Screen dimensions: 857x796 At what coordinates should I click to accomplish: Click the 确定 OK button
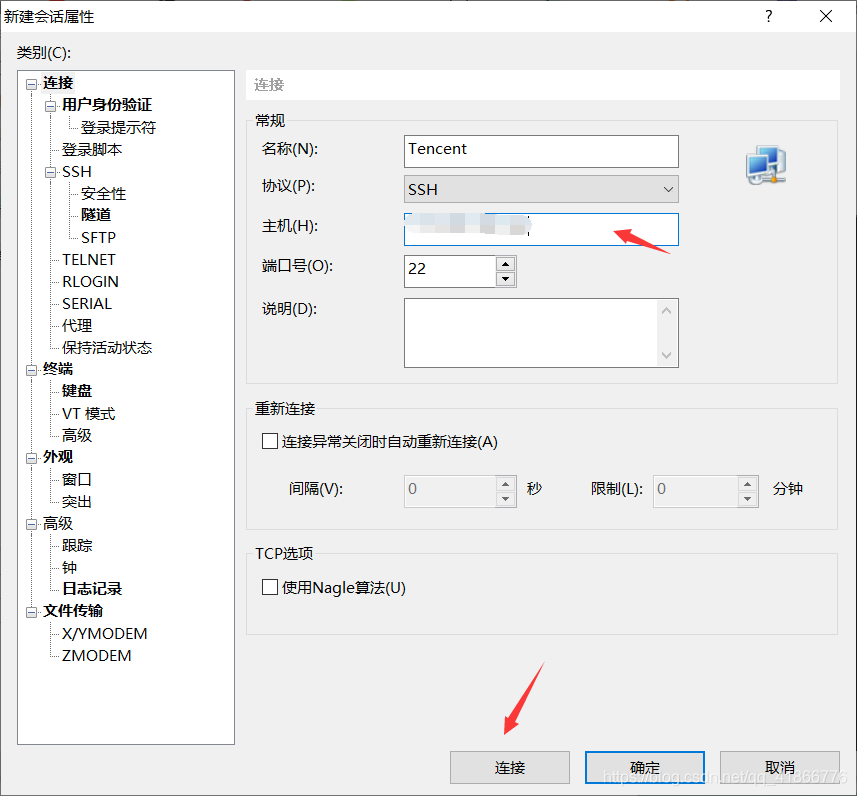tap(644, 767)
